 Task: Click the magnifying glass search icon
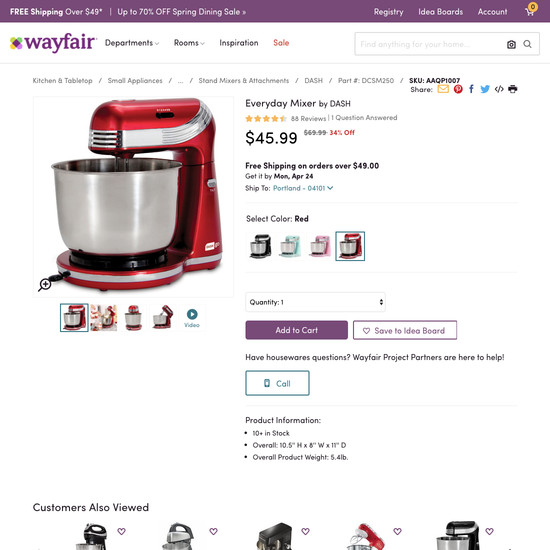tap(527, 44)
